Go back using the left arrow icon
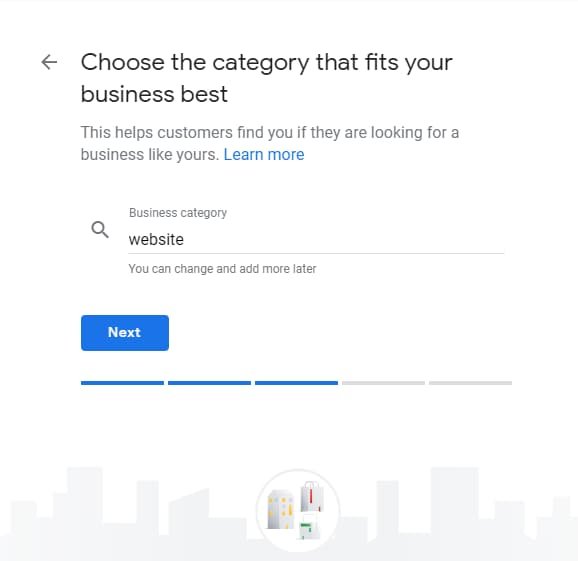Image resolution: width=578 pixels, height=561 pixels. click(x=49, y=62)
